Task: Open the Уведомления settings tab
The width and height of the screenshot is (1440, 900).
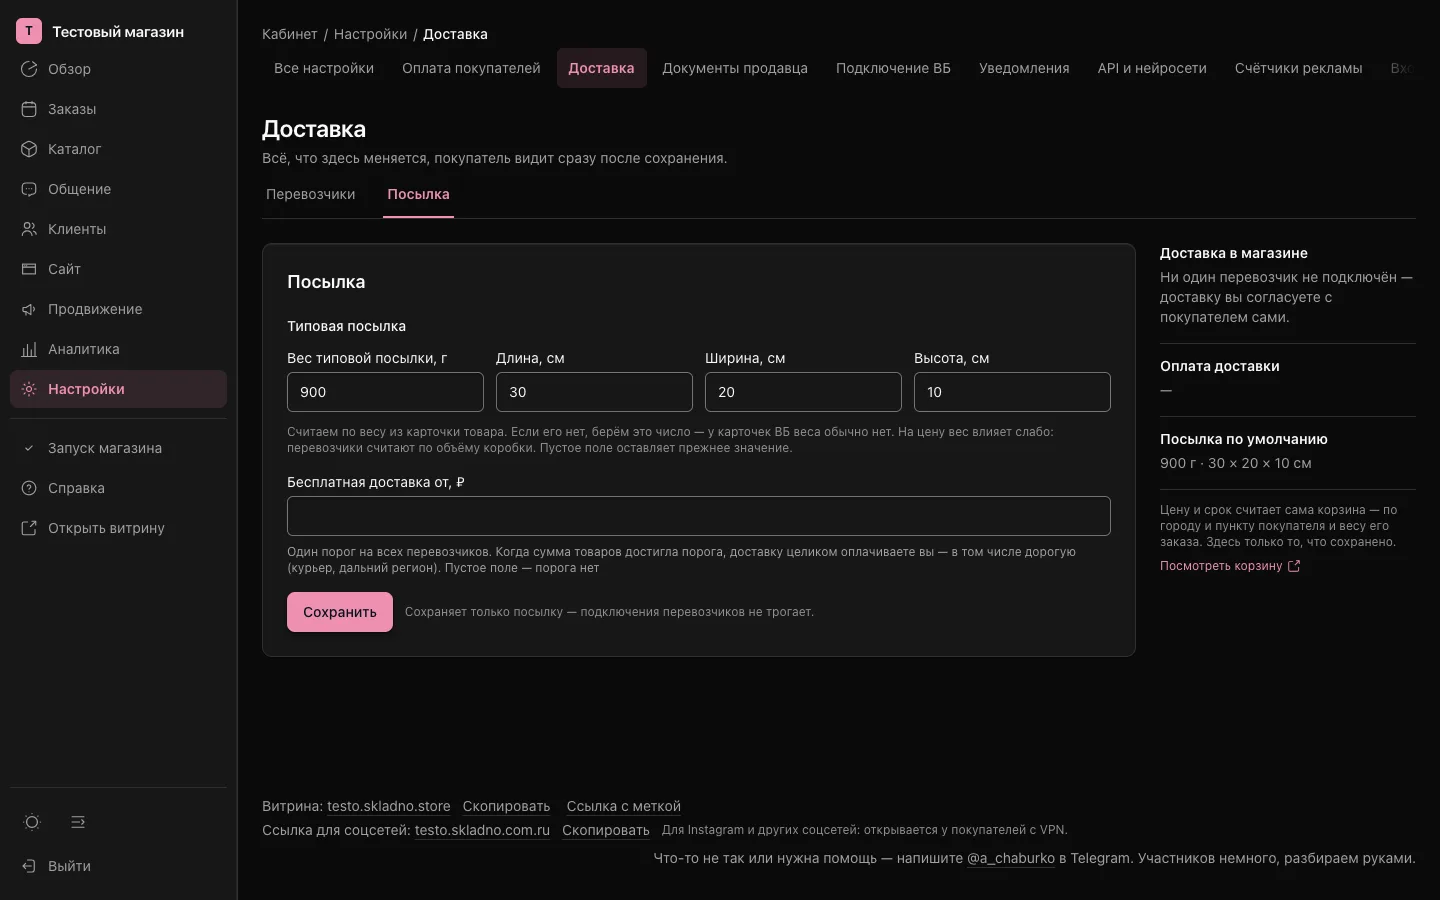Action: pos(1024,68)
